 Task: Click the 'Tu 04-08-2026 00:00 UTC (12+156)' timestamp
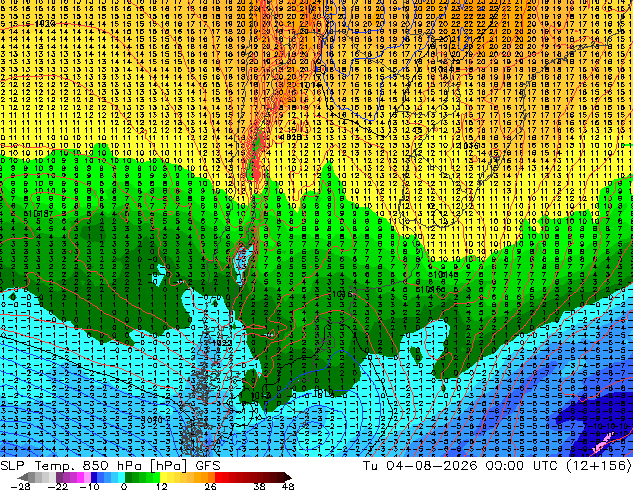coord(497,466)
